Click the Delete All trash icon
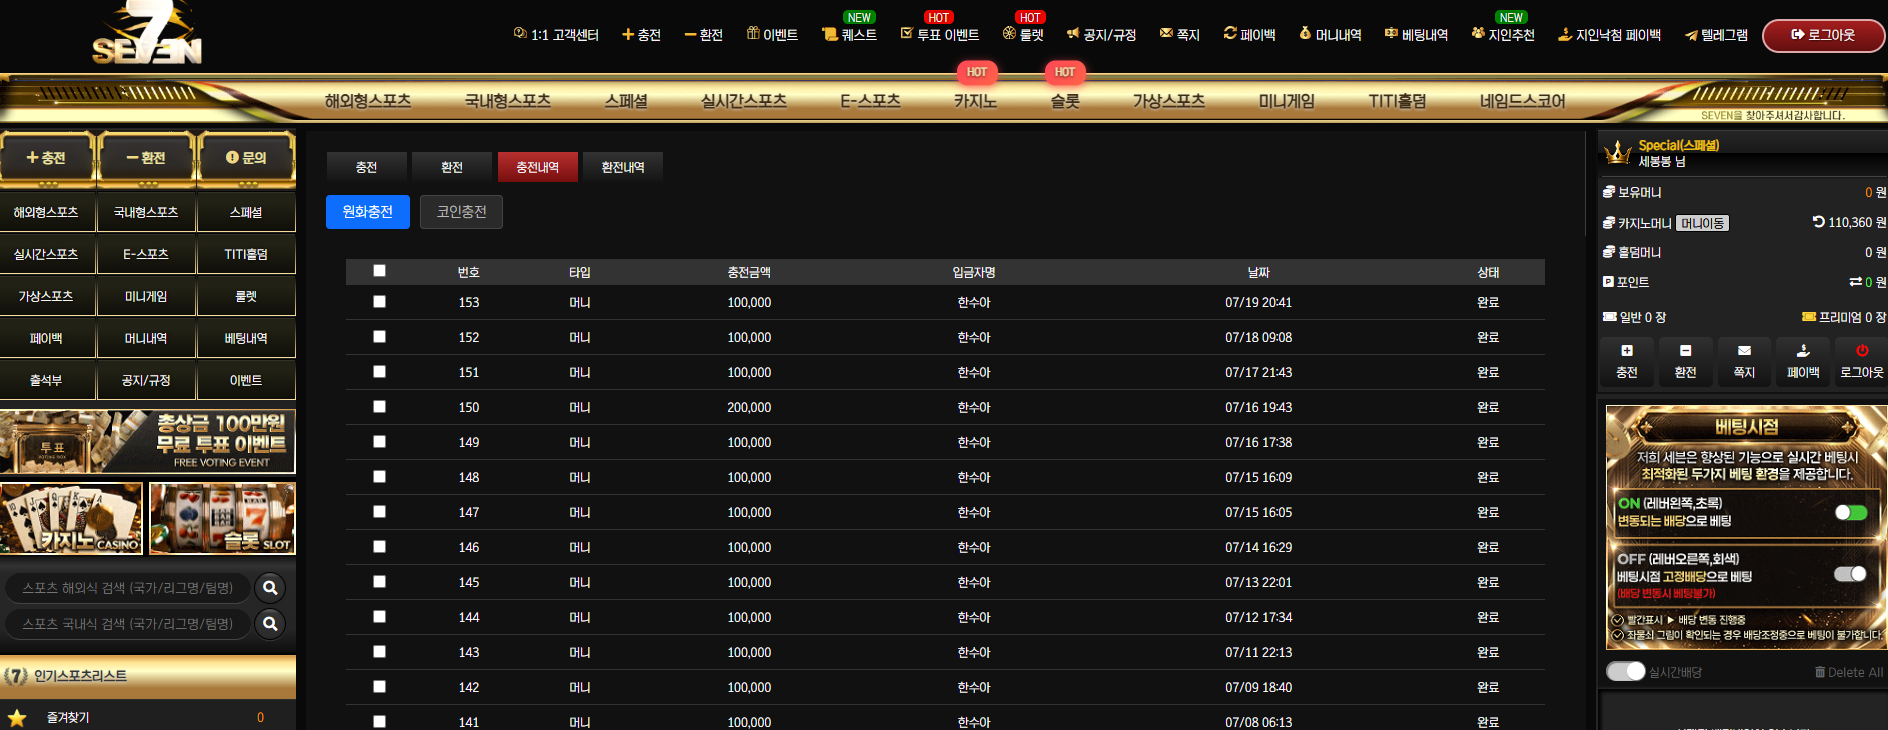 point(1820,672)
